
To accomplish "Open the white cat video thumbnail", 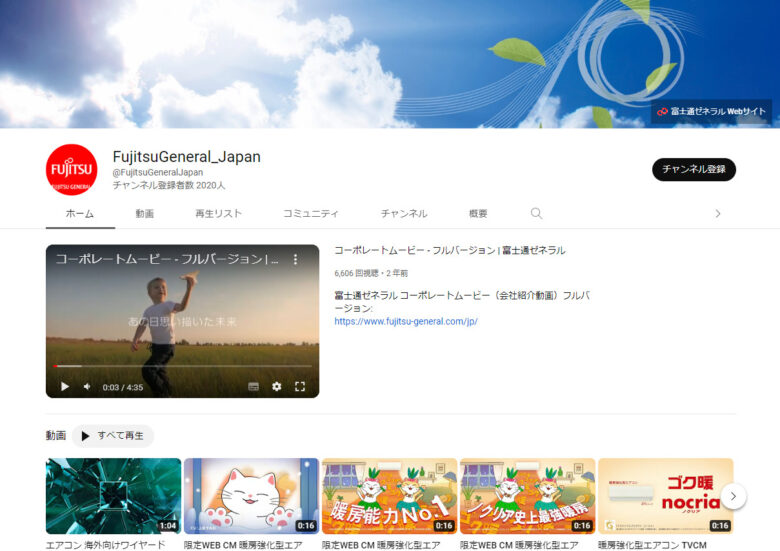I will pos(251,496).
